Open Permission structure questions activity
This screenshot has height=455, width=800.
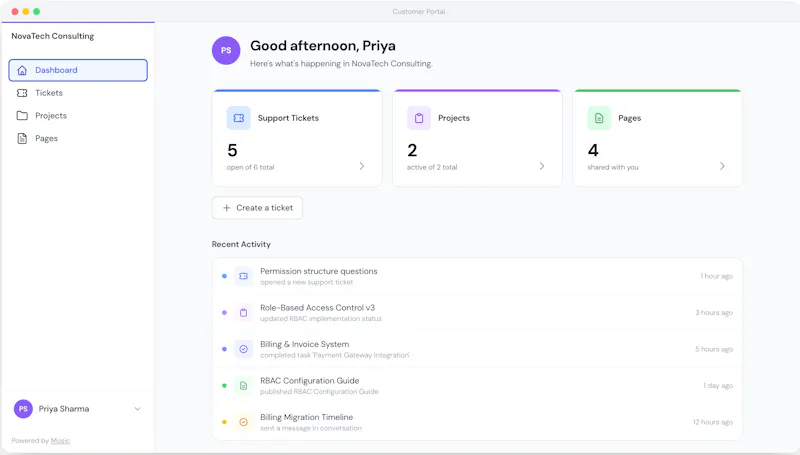[477, 276]
